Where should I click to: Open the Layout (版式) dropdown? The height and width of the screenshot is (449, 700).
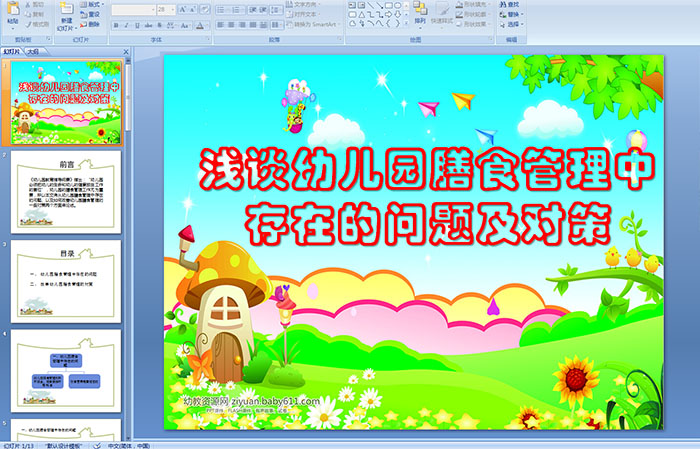pos(92,4)
